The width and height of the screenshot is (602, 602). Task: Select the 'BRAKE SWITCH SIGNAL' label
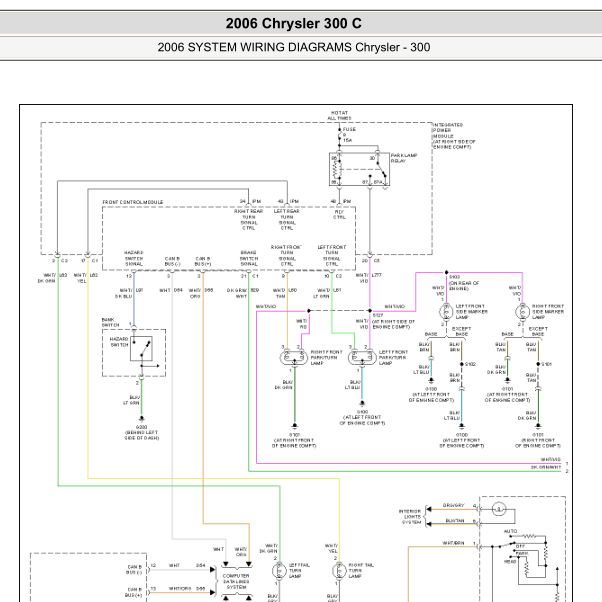click(x=249, y=258)
